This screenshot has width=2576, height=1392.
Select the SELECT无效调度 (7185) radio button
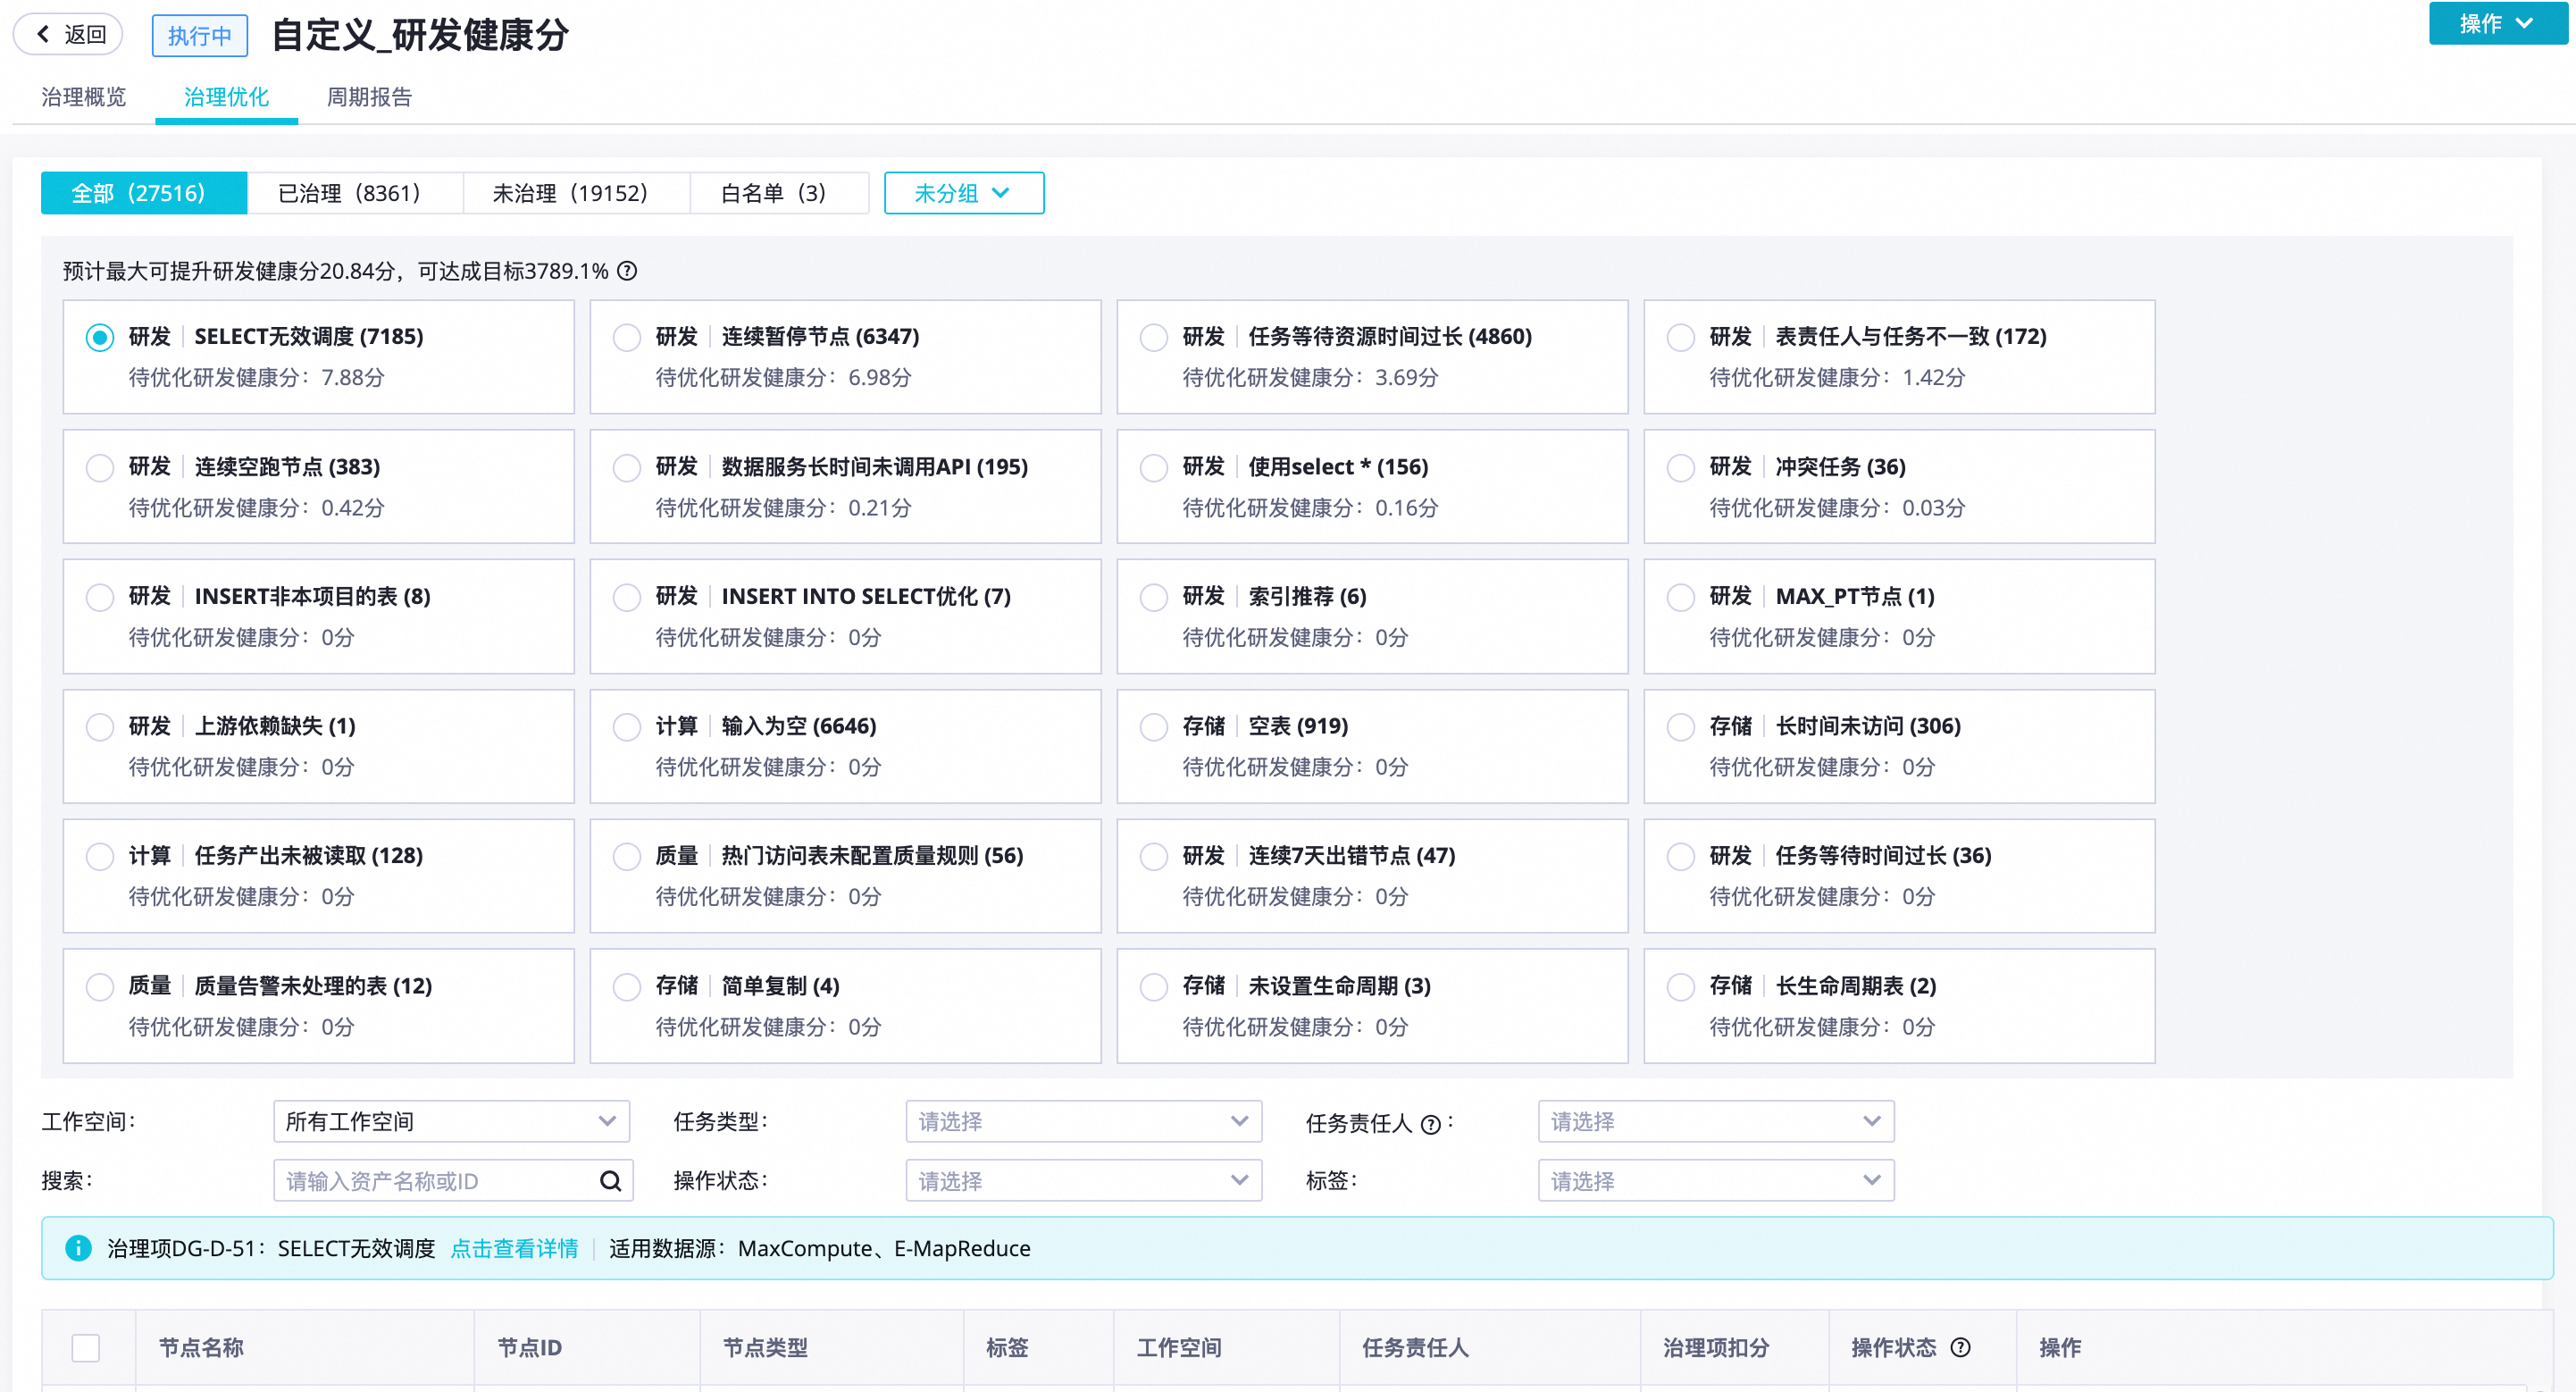tap(99, 337)
